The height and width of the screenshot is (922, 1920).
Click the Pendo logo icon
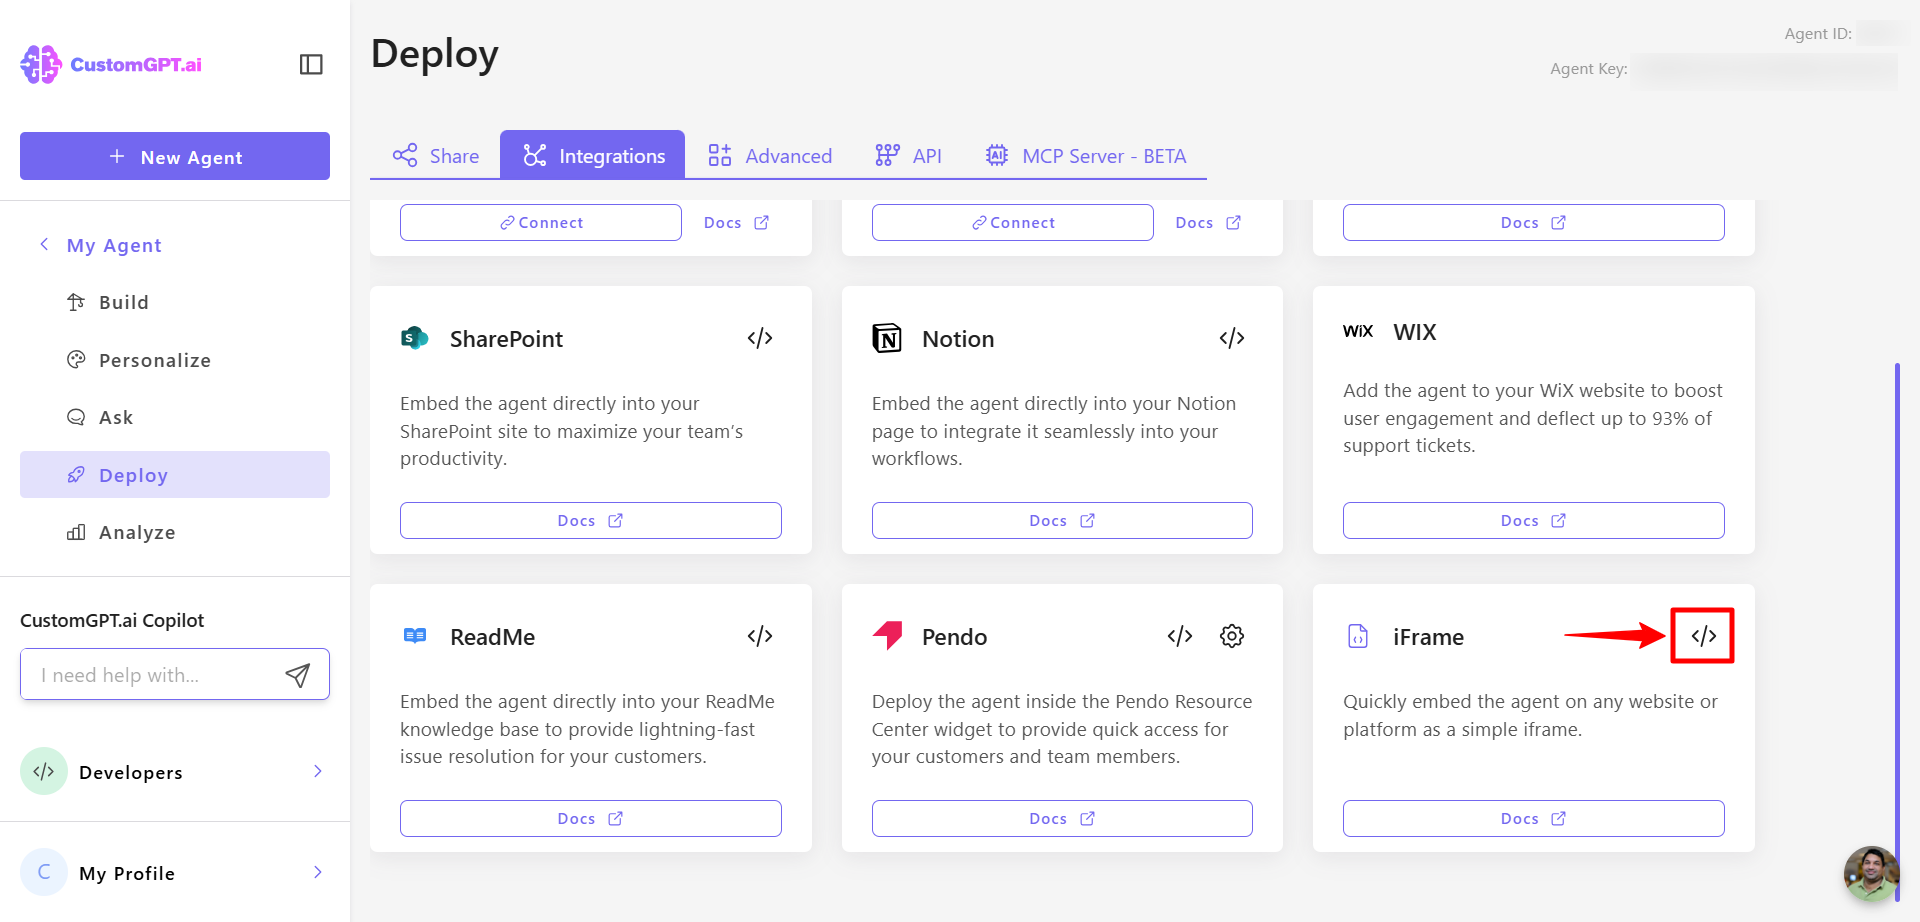[x=888, y=635]
